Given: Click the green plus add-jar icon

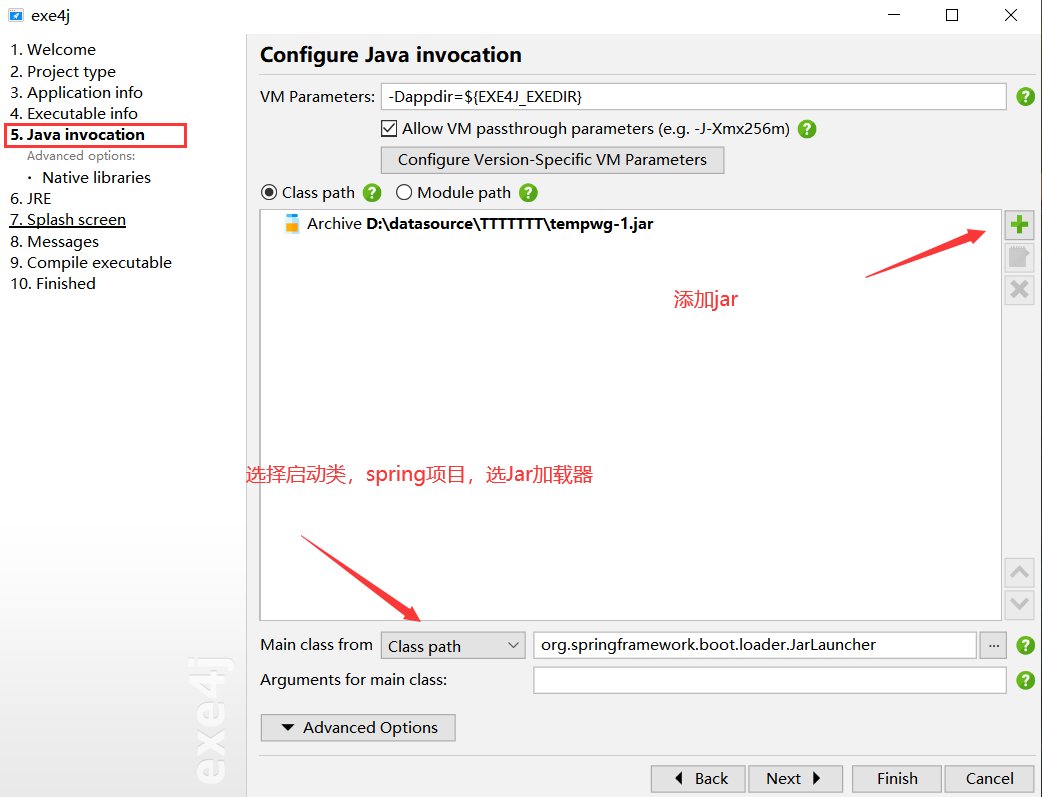Looking at the screenshot, I should pyautogui.click(x=1019, y=225).
